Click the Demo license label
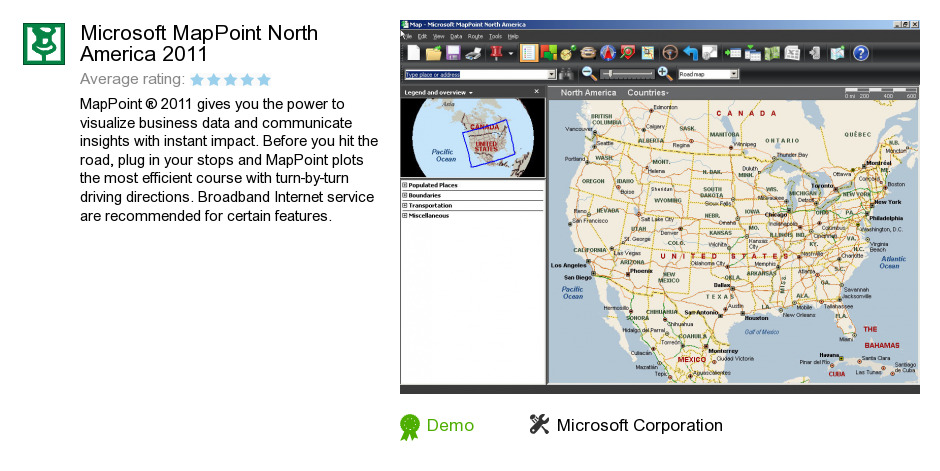This screenshot has height=471, width=940. 450,425
